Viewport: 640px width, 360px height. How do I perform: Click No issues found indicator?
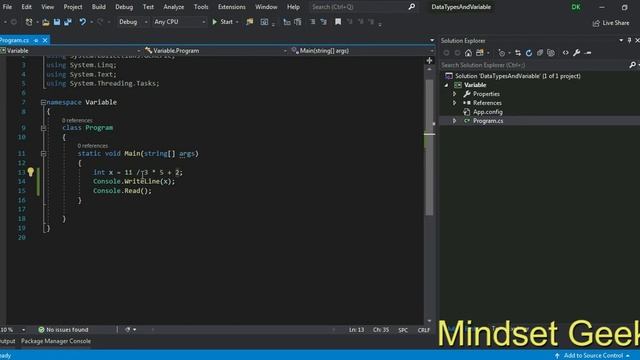pos(63,329)
